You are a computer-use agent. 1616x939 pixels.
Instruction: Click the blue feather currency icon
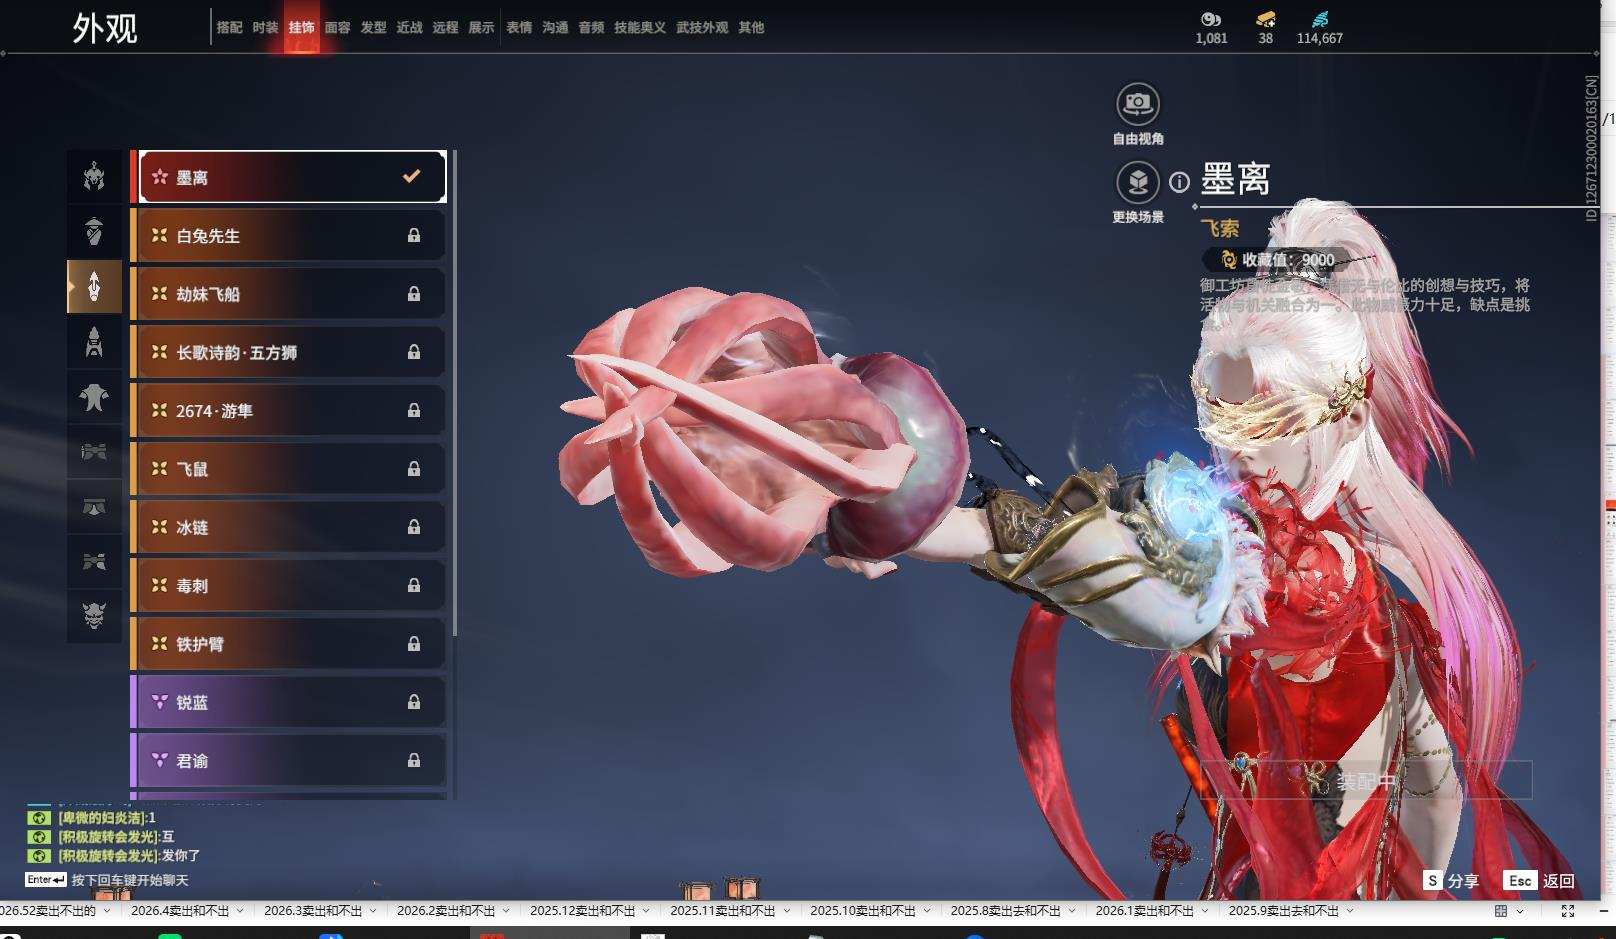(1320, 19)
